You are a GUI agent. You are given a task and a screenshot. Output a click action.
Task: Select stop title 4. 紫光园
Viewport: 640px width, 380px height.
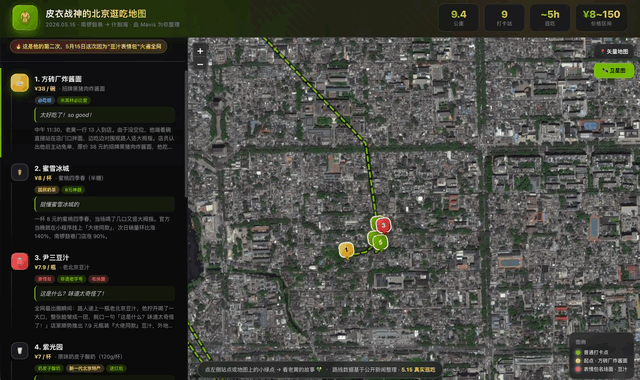tap(49, 347)
